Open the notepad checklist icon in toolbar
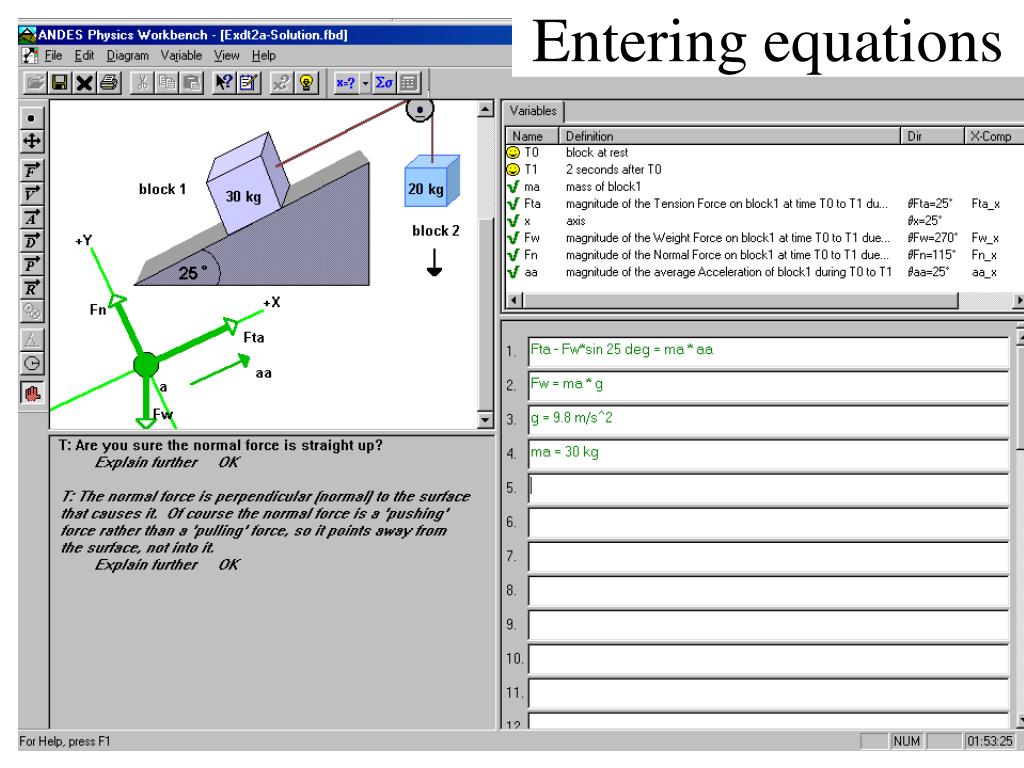This screenshot has height=768, width=1024. (249, 83)
